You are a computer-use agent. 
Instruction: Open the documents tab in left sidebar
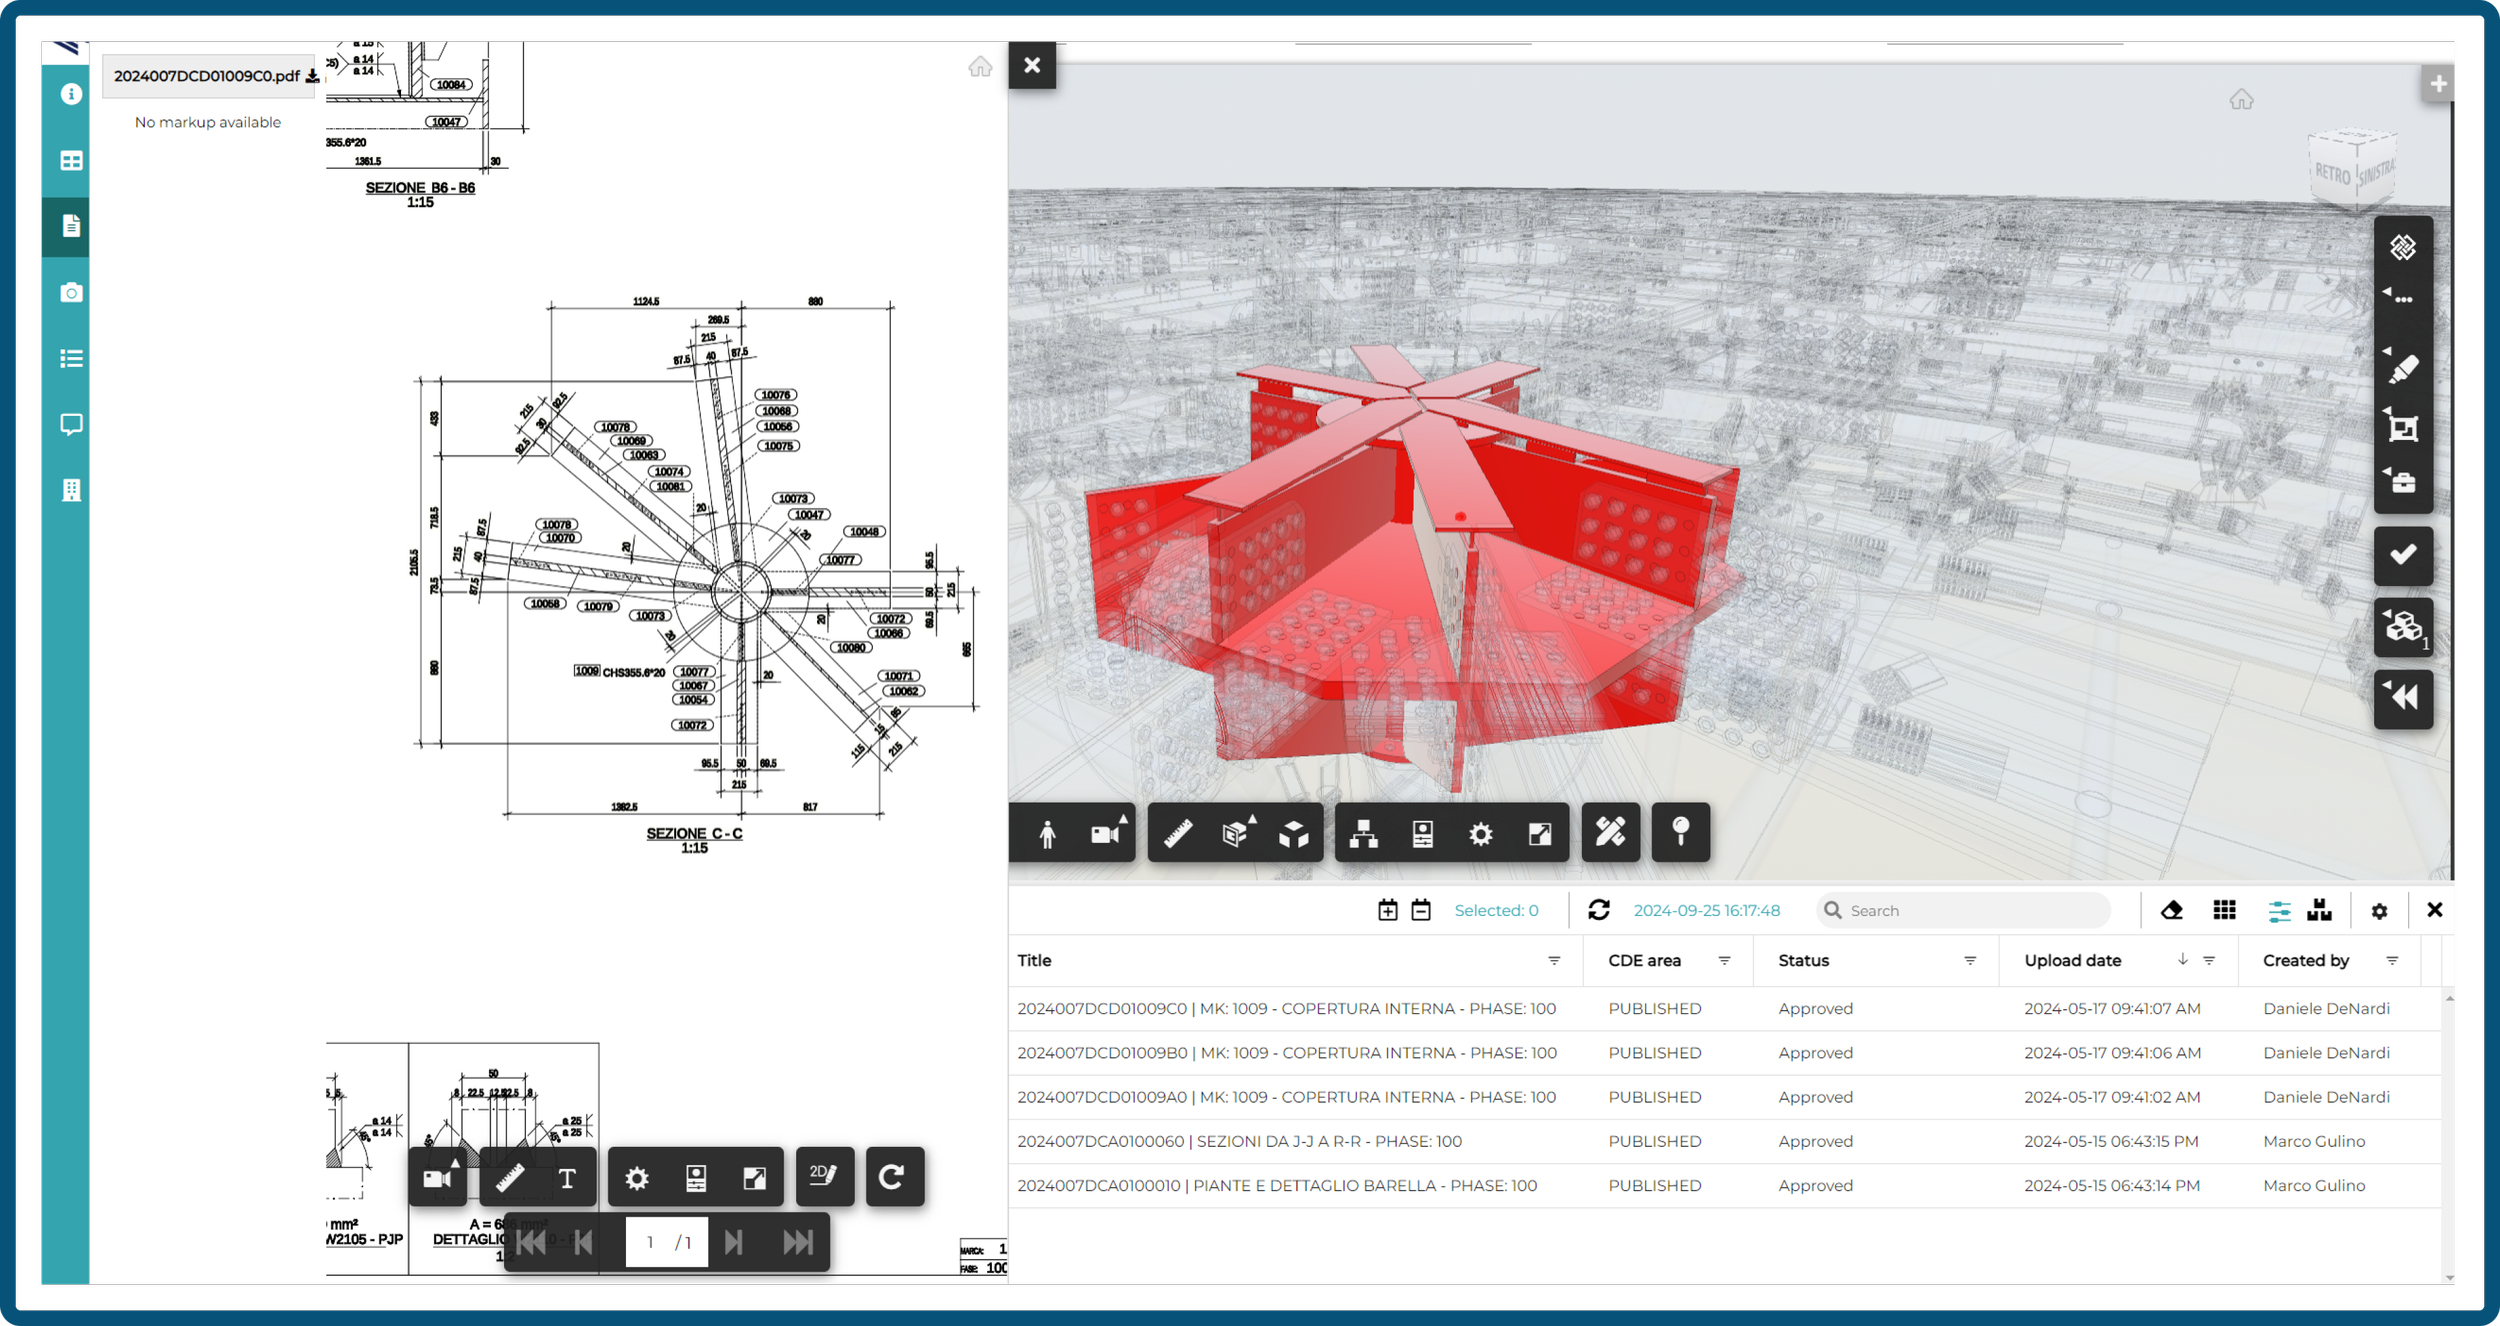71,226
